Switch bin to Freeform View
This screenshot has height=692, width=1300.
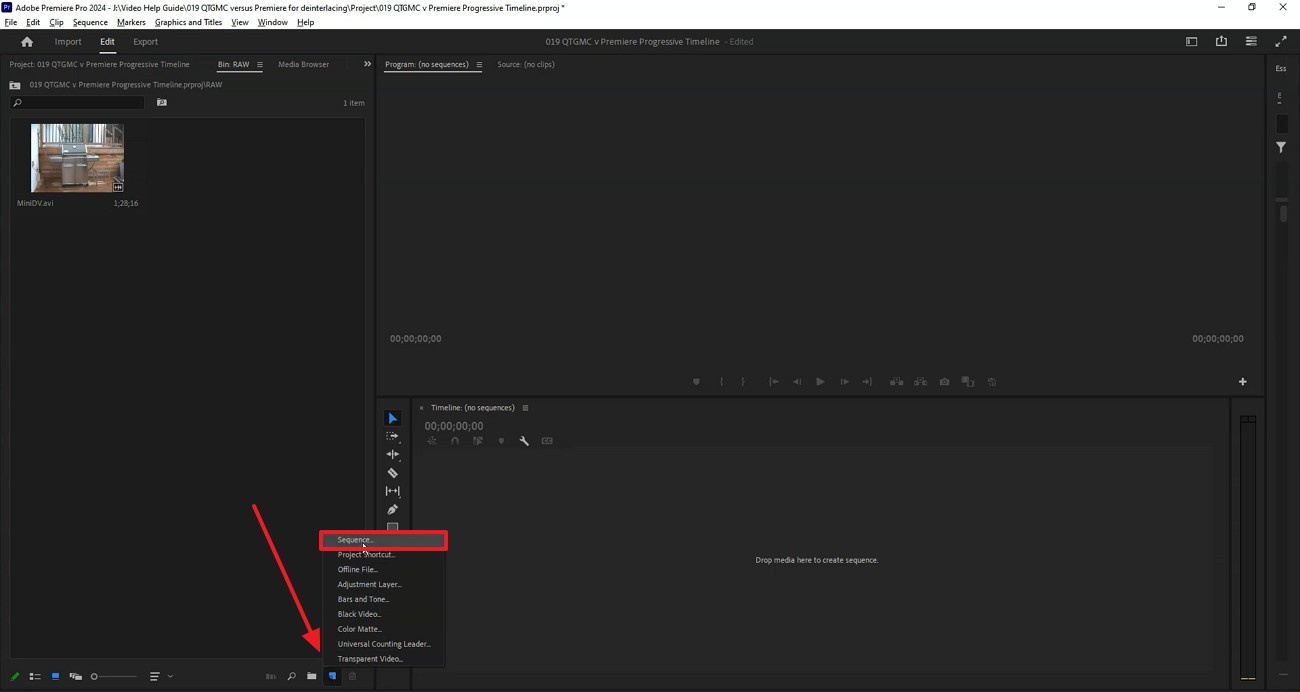pos(75,676)
